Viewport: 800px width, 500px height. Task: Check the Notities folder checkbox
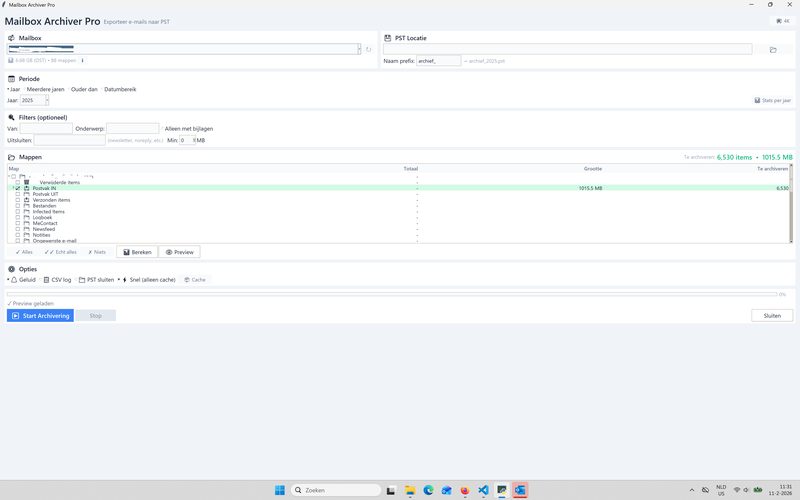click(x=18, y=235)
